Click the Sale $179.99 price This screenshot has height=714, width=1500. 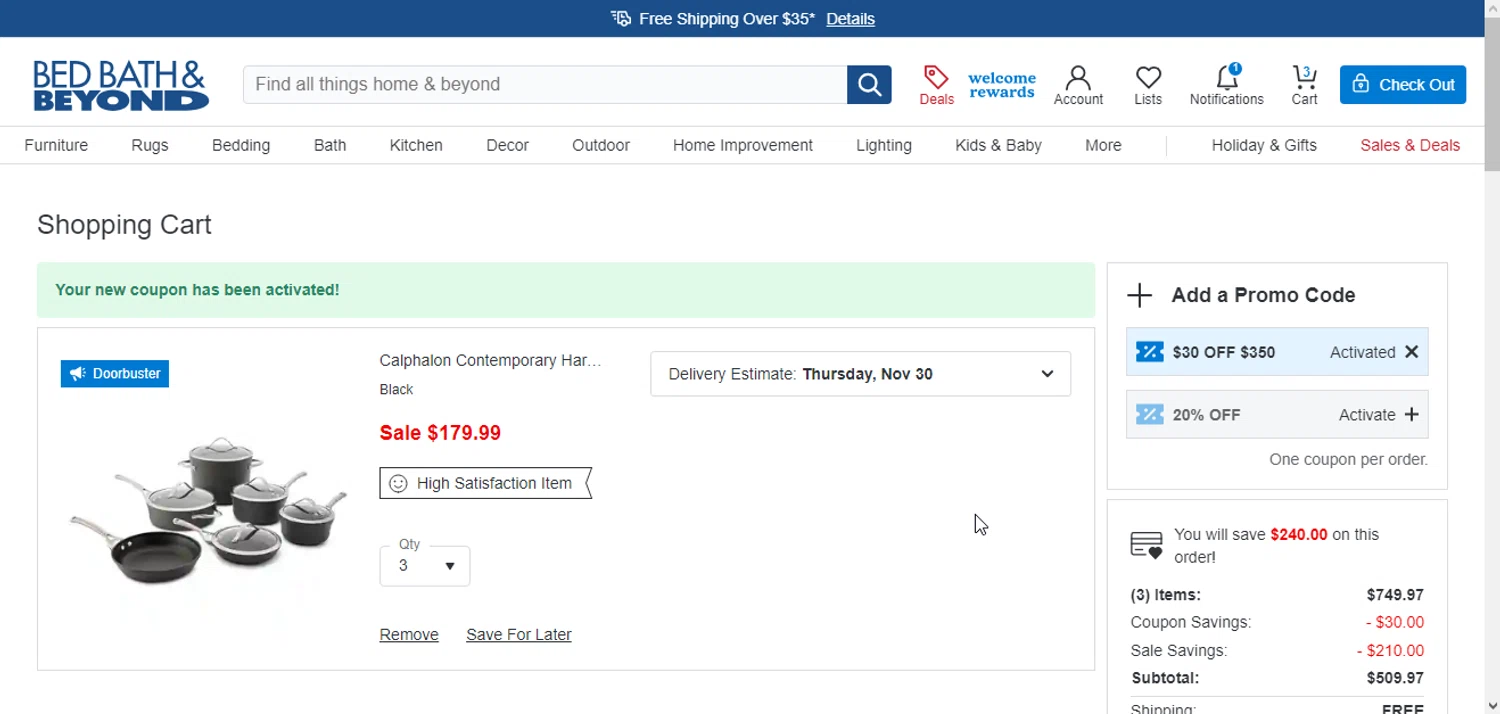pos(440,433)
